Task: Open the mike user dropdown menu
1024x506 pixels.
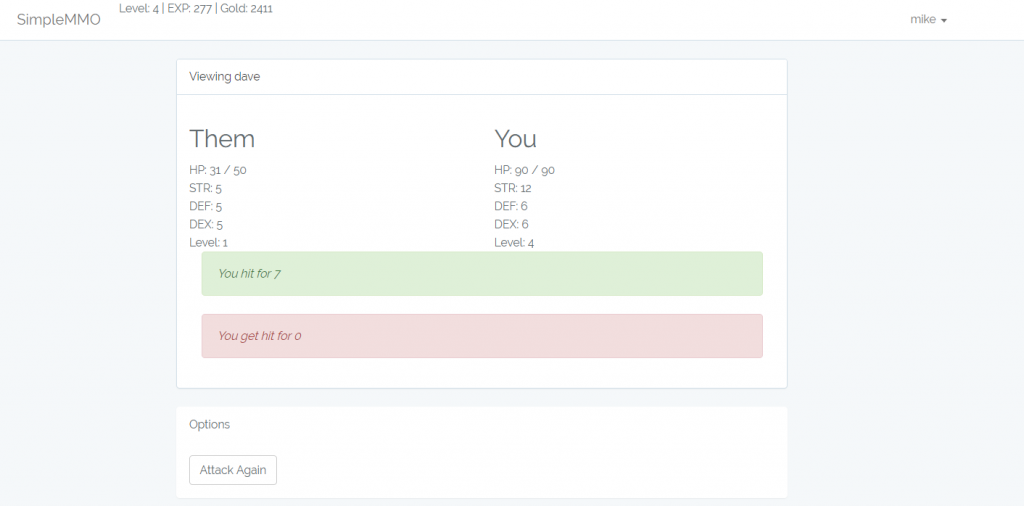Action: point(928,20)
